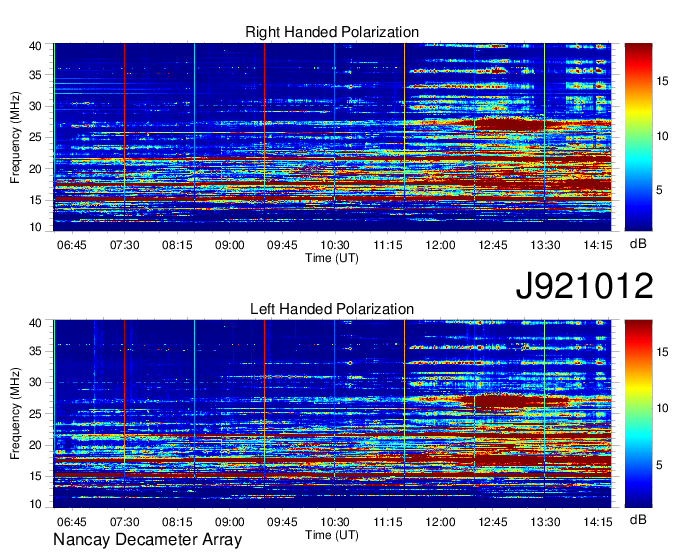Click the 40 MHz tick of Left Handed plot

pos(35,323)
